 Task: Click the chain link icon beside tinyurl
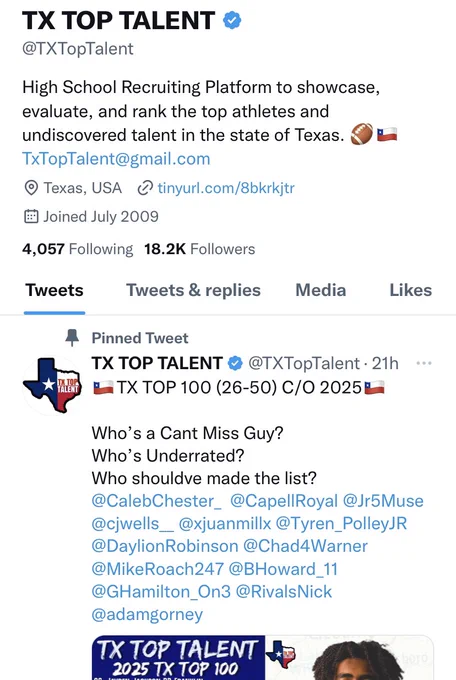(x=145, y=188)
